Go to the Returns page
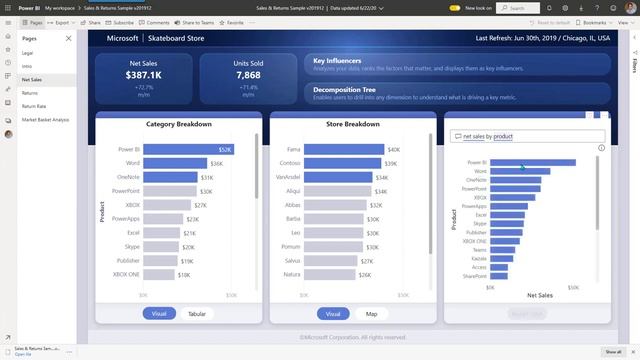Image resolution: width=640 pixels, height=360 pixels. click(30, 93)
